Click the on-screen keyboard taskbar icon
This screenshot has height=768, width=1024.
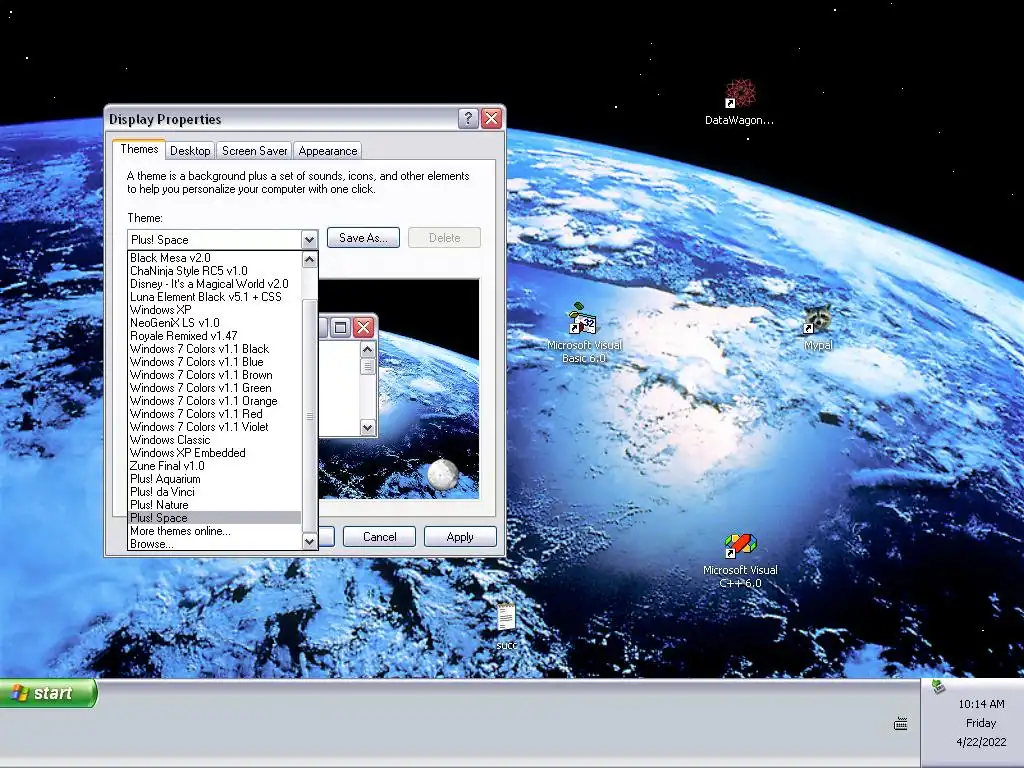pos(901,724)
